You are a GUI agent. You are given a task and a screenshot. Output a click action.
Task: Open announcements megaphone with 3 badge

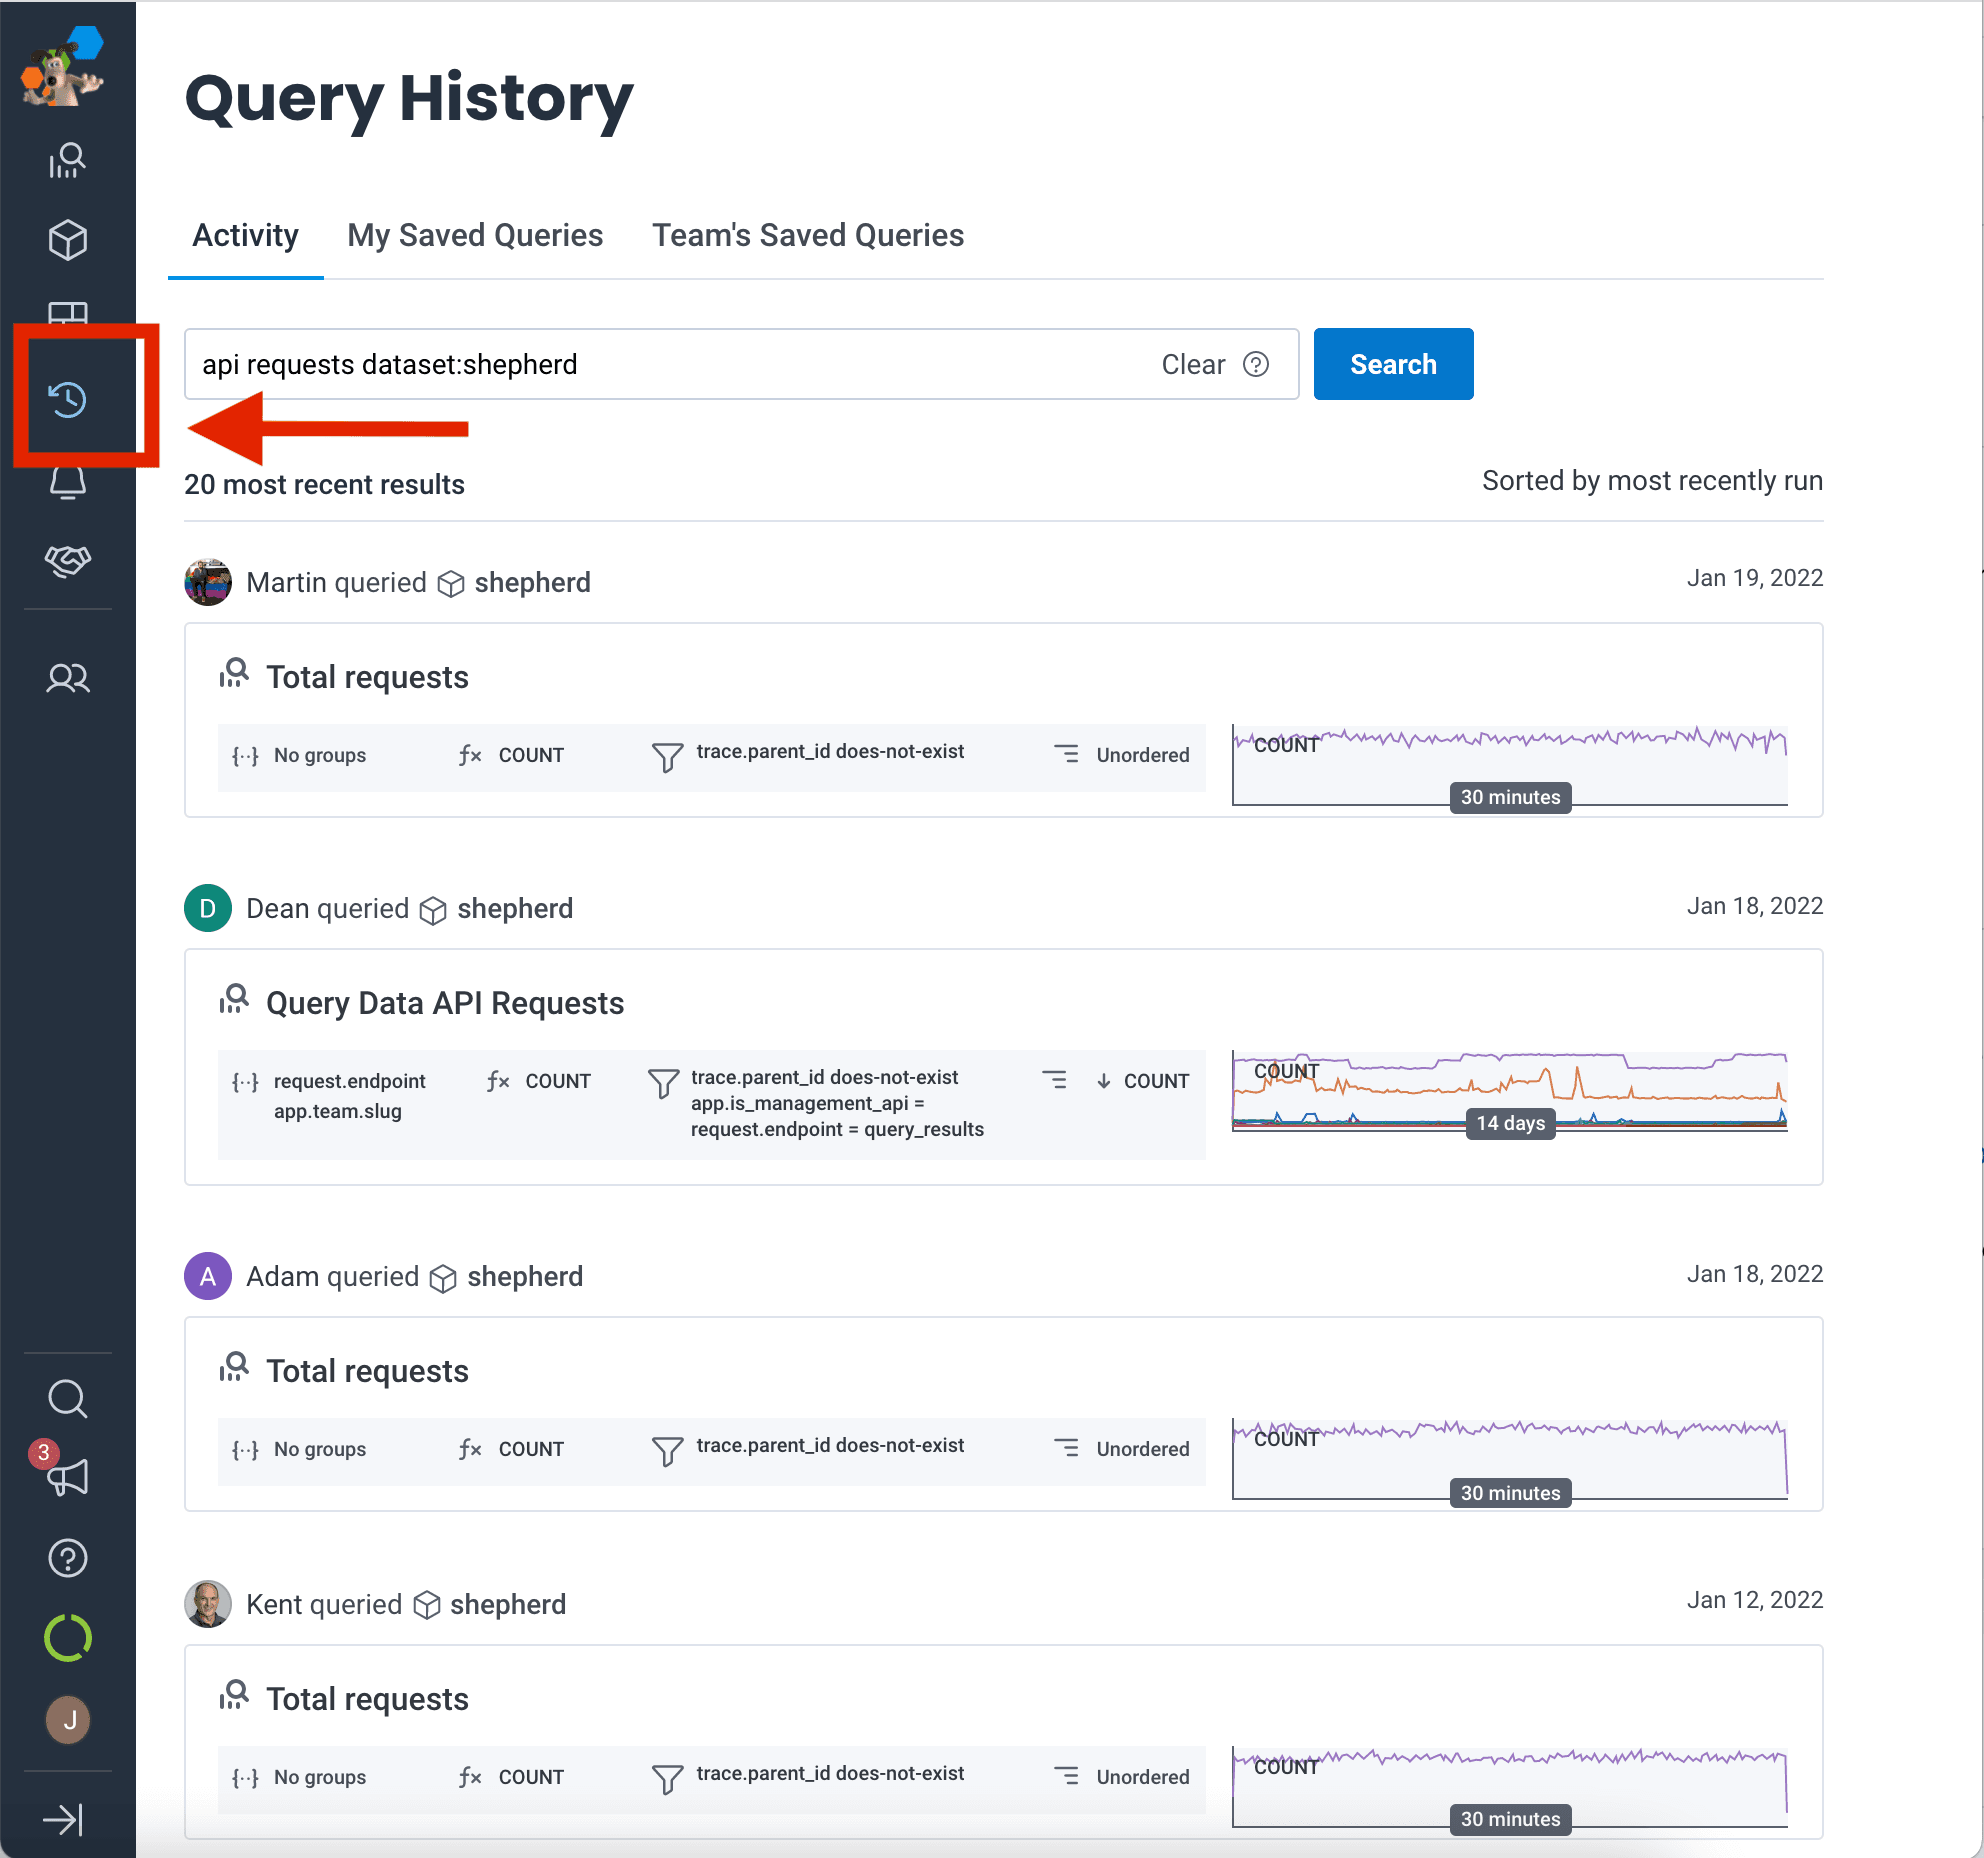tap(67, 1477)
